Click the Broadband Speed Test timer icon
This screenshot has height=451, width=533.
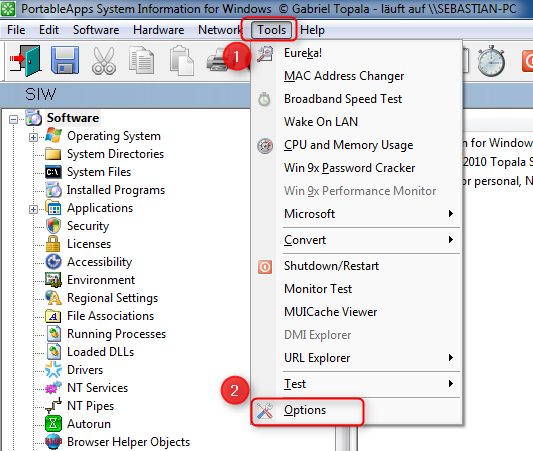264,99
